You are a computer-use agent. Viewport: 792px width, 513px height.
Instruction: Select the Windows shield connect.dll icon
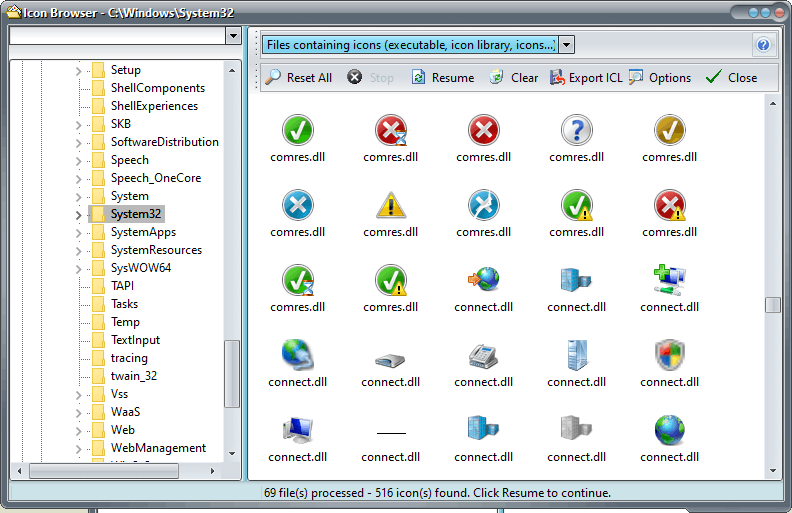coord(669,356)
